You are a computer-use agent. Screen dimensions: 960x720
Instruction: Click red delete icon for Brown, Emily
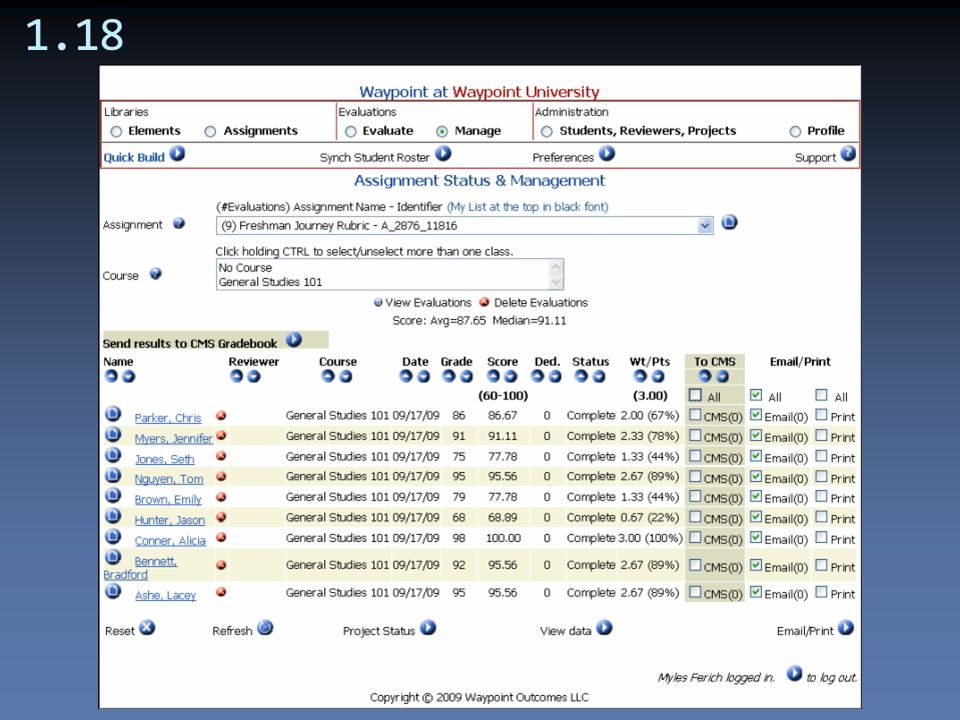[221, 497]
